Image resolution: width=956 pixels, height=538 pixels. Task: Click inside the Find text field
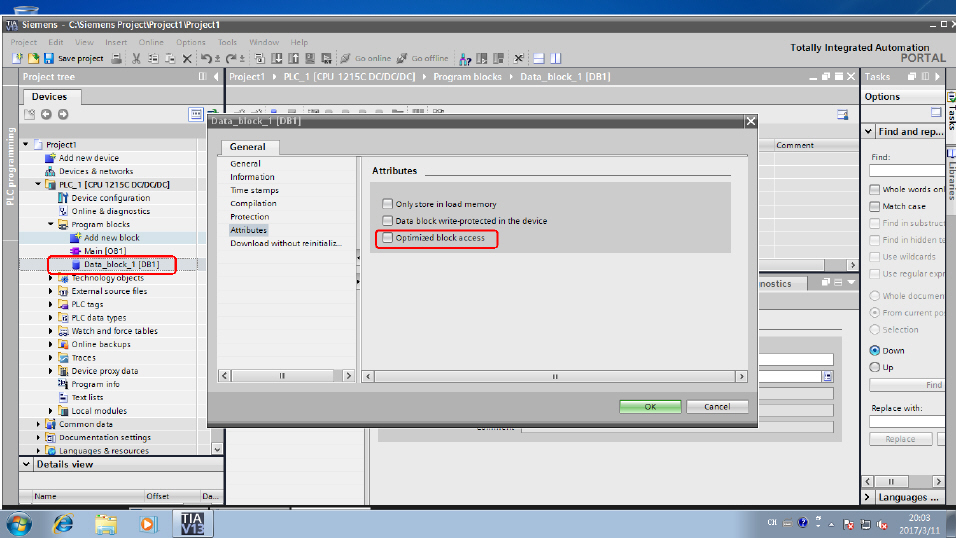907,171
